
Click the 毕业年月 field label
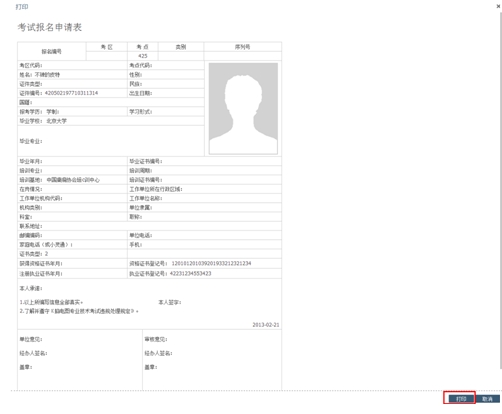(31, 161)
